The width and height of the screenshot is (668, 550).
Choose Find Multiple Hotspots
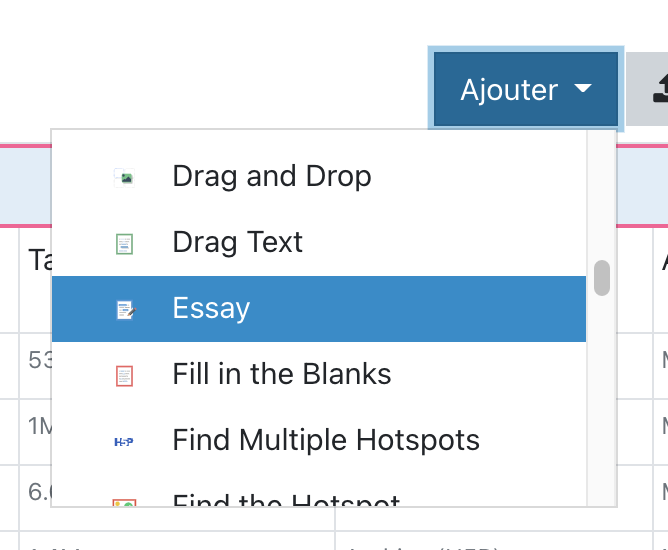tap(325, 441)
